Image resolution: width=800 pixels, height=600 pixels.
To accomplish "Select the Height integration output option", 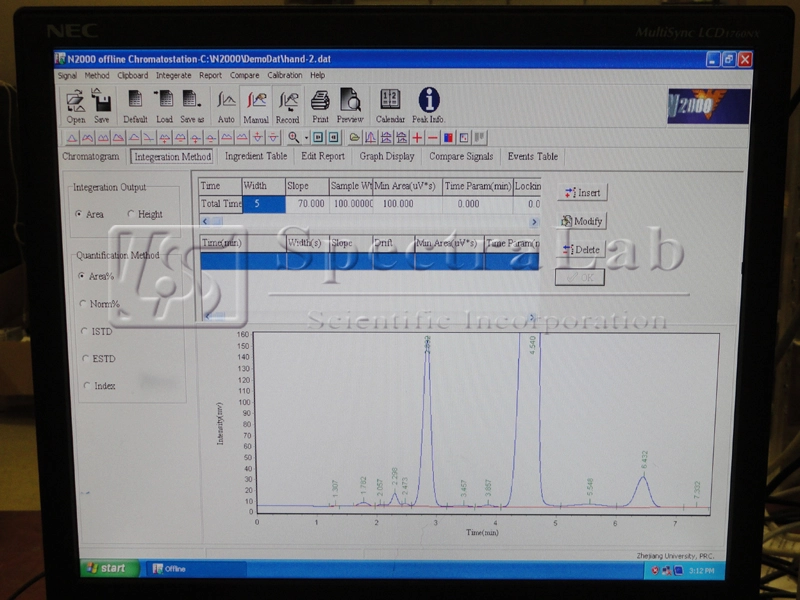I will [x=131, y=214].
